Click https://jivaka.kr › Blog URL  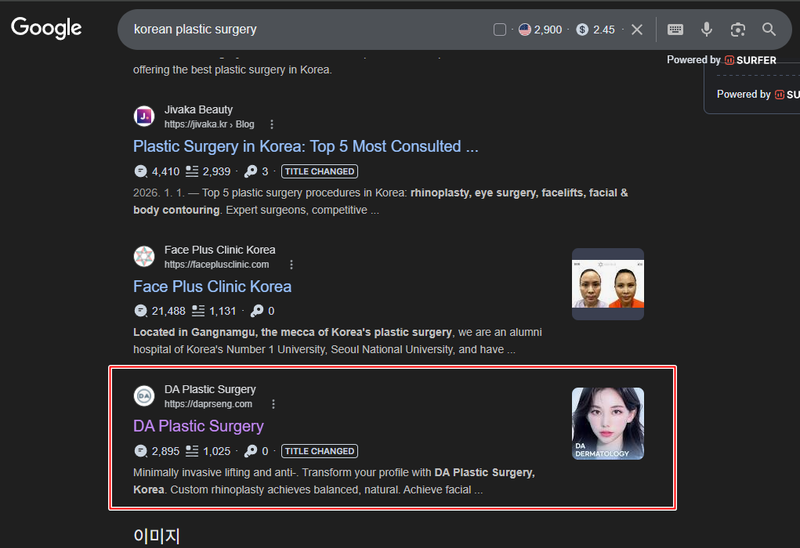(x=209, y=124)
